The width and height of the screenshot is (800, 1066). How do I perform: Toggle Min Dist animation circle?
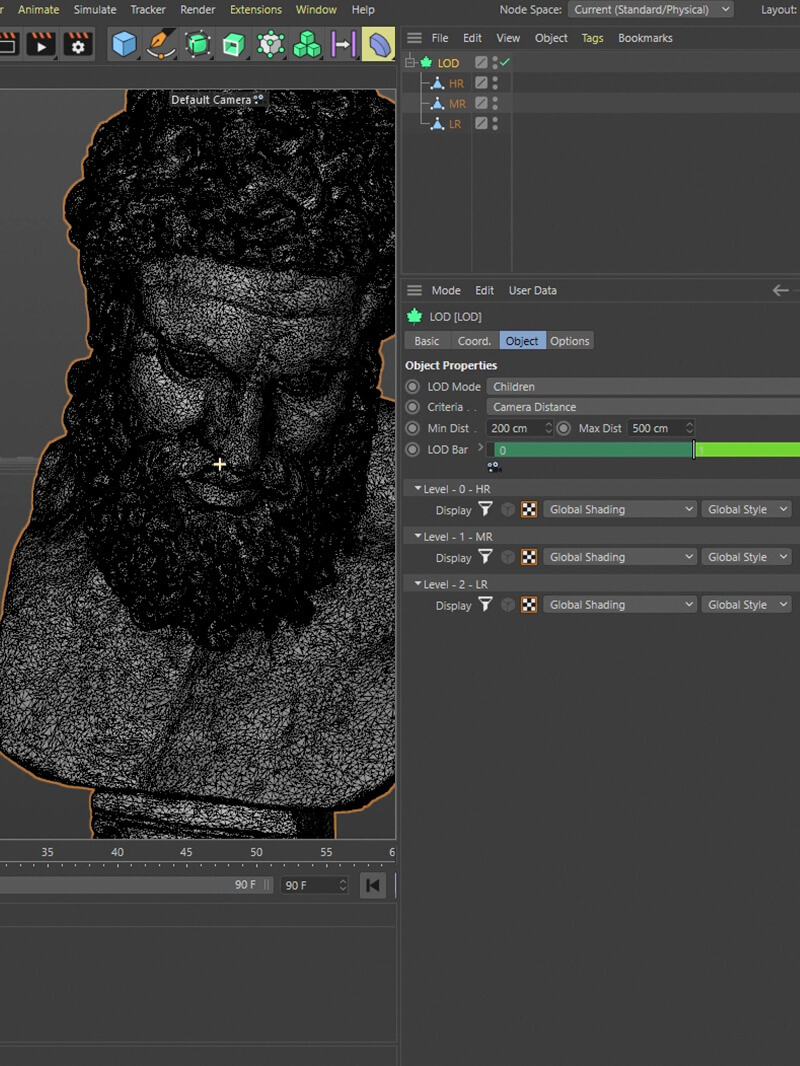pos(413,428)
